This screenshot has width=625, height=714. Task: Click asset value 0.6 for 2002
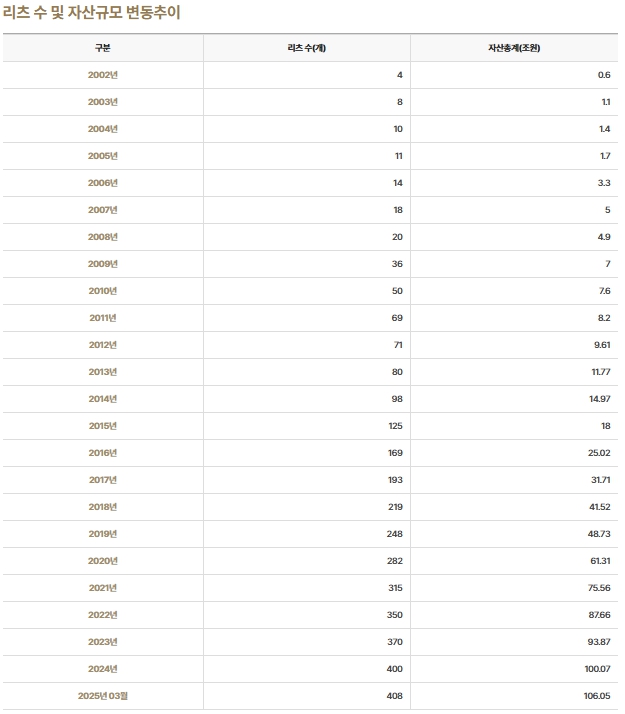[x=604, y=75]
